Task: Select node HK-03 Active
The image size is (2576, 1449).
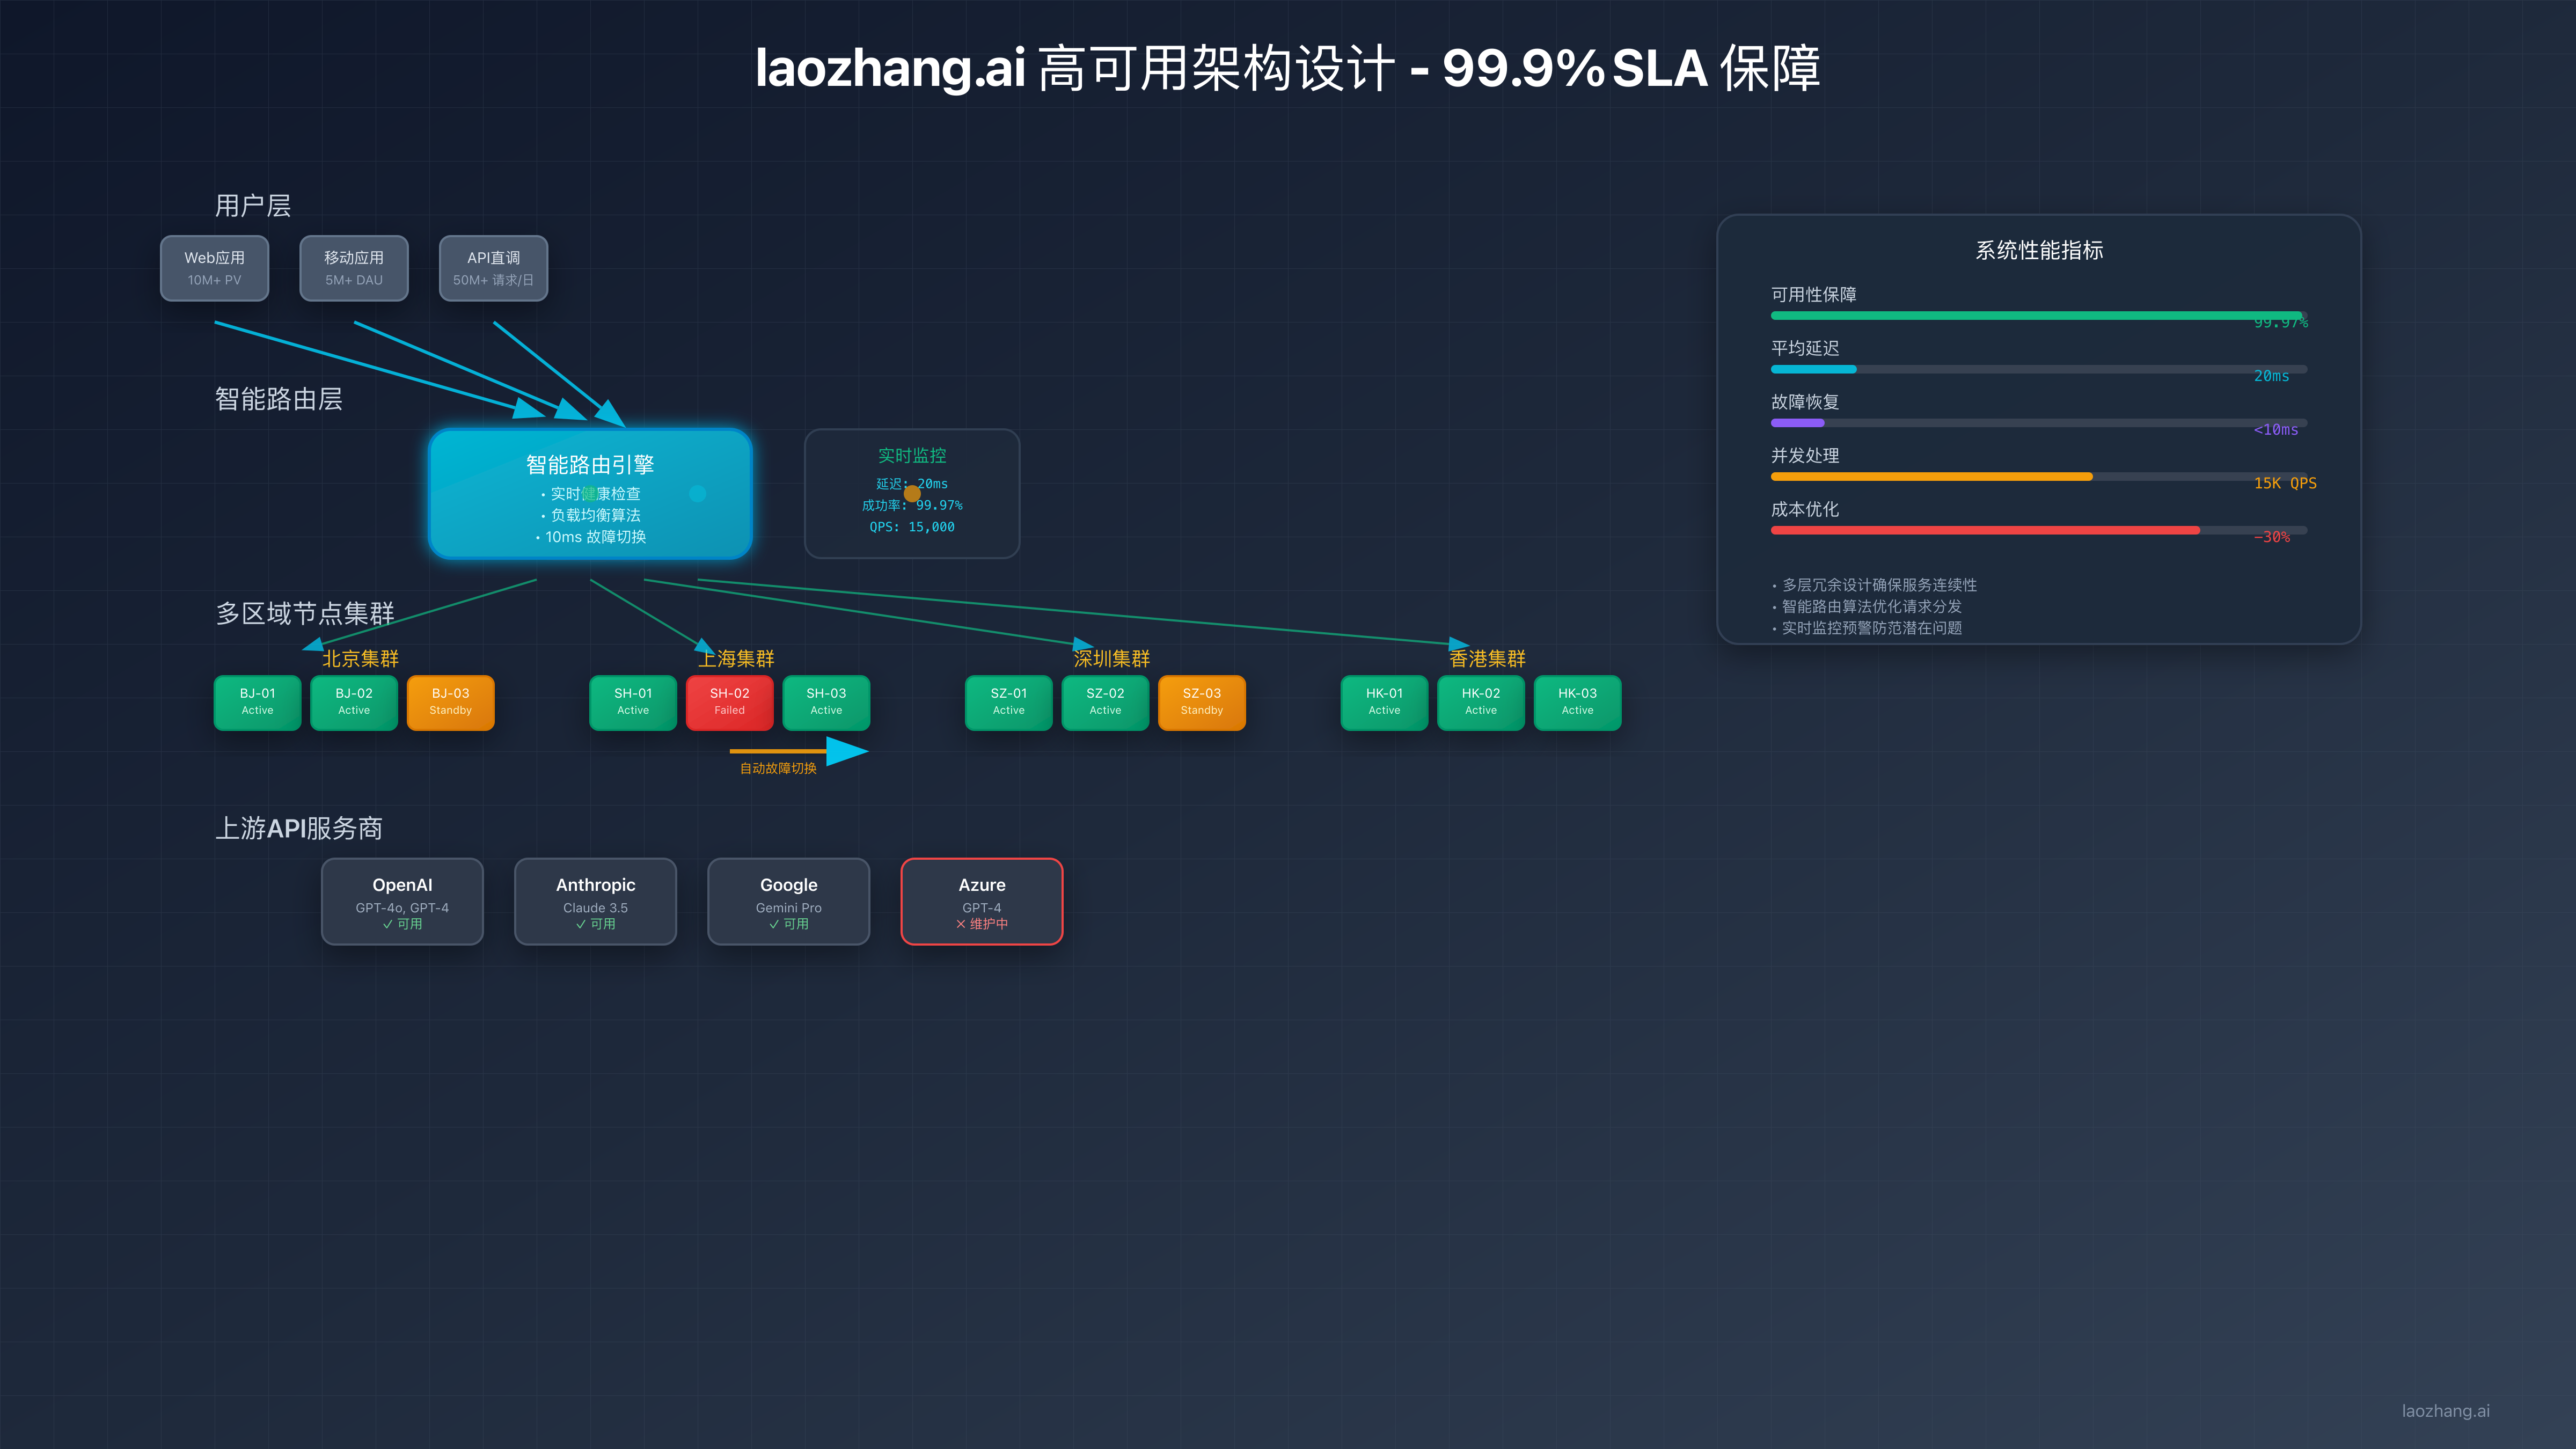Action: click(1577, 703)
